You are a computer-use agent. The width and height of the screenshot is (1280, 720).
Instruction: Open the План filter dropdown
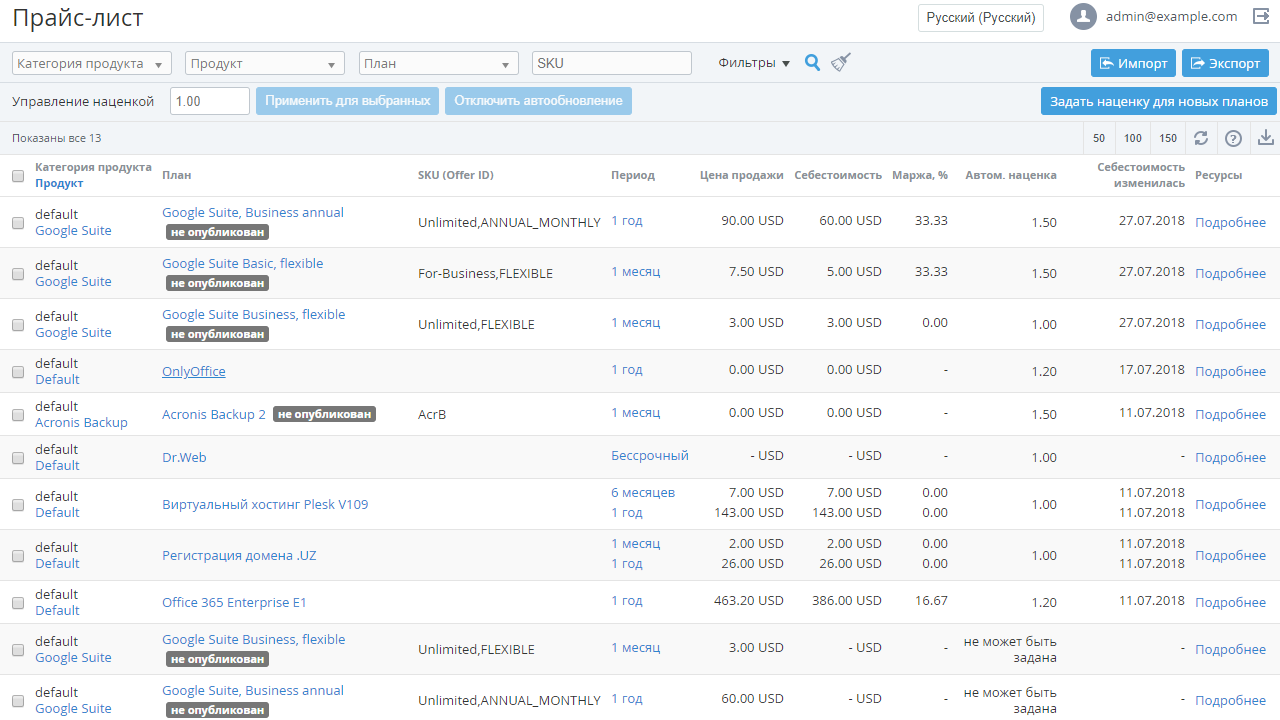point(439,63)
